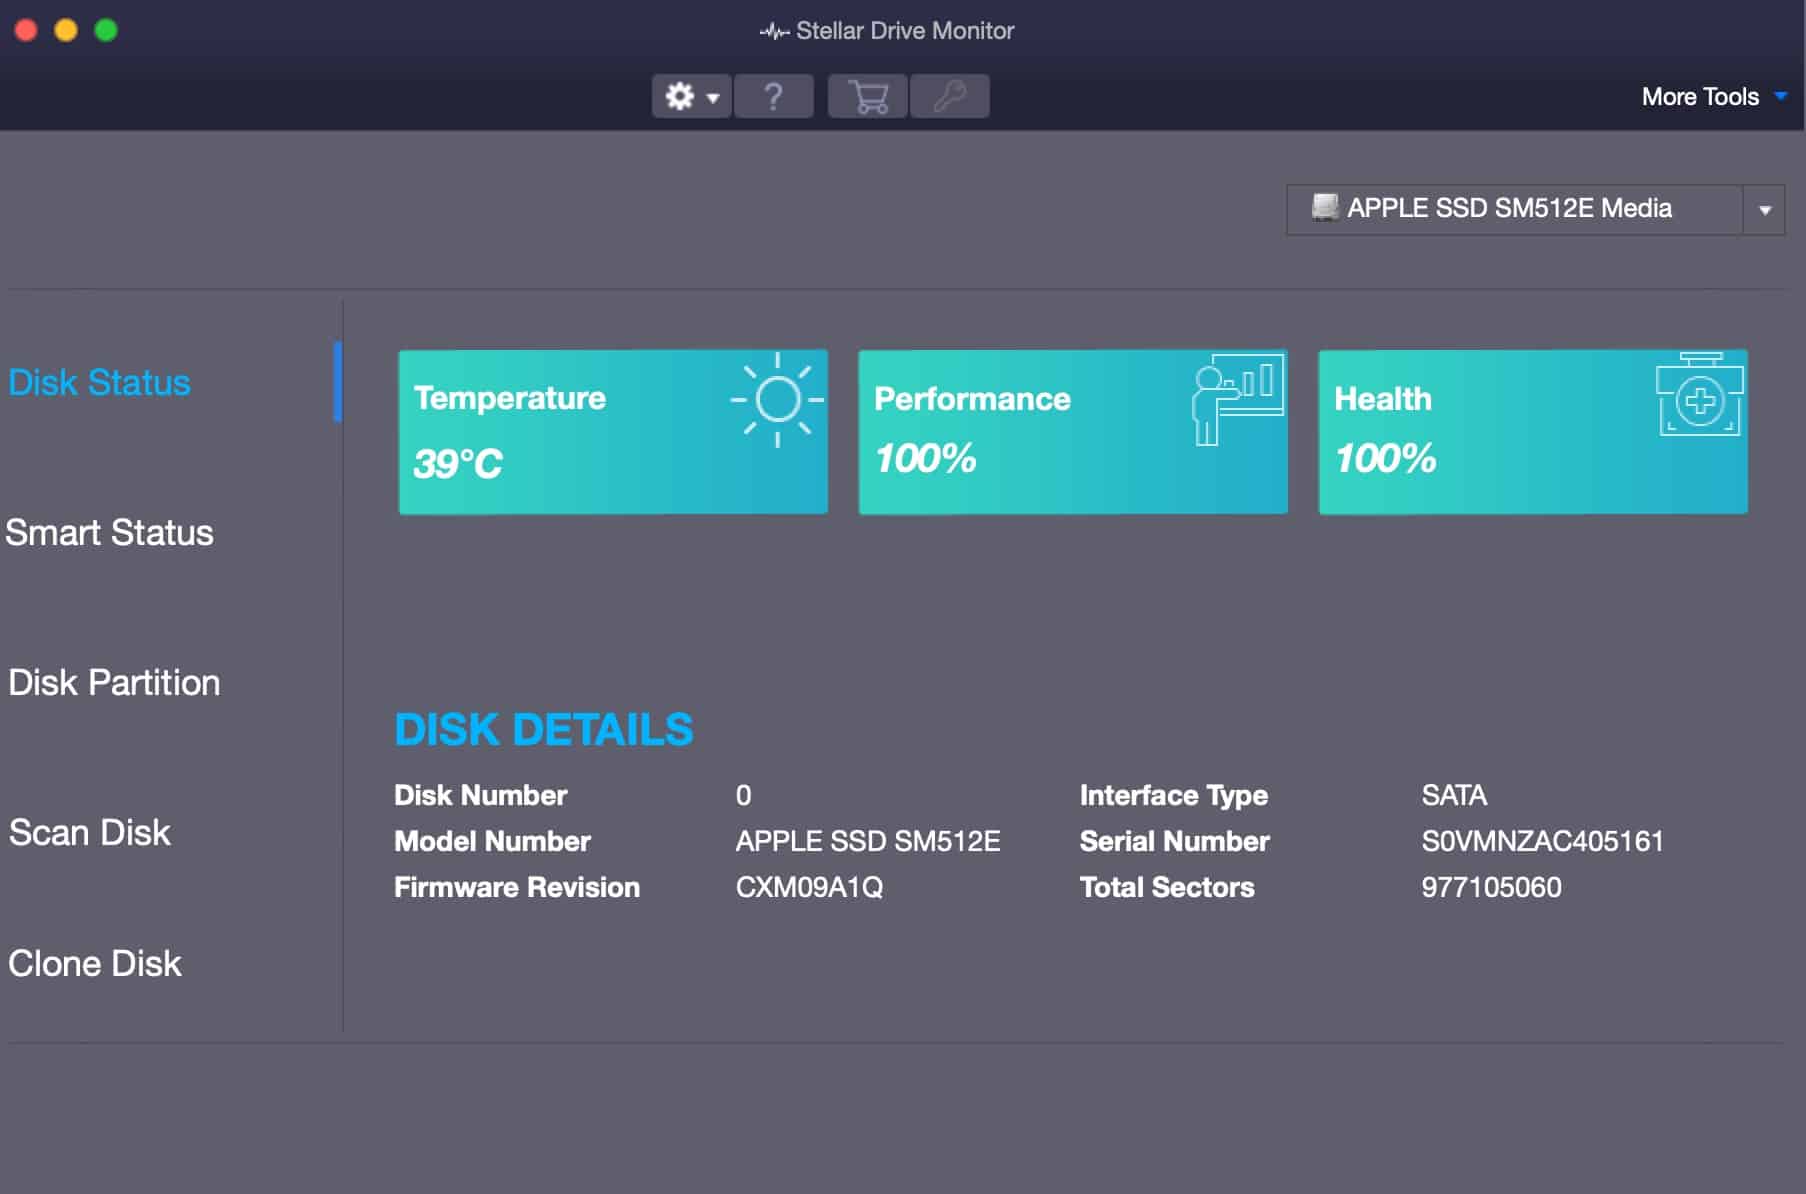
Task: Expand the More Tools dropdown
Action: point(1712,96)
